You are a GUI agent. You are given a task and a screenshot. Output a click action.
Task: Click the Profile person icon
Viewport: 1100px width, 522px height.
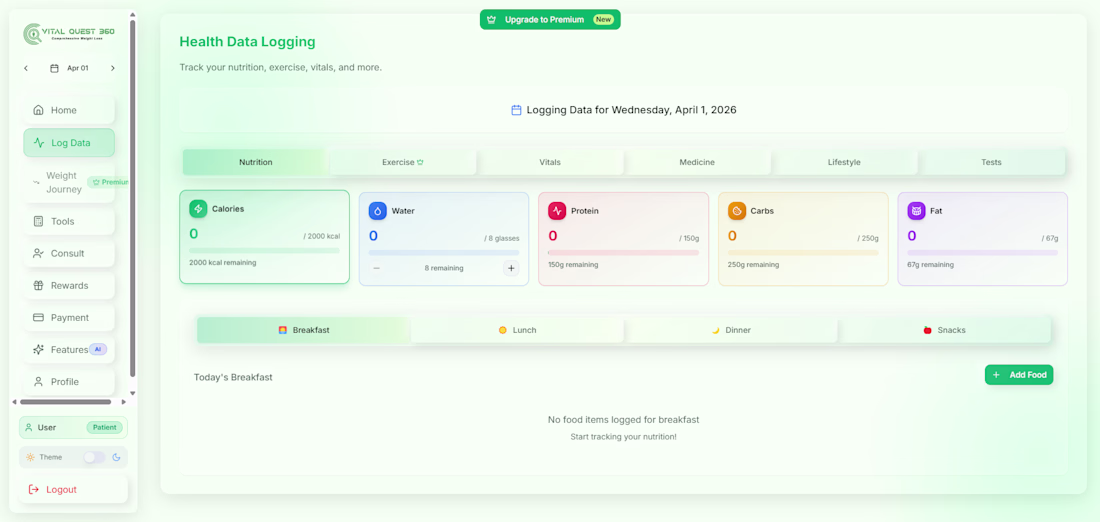point(39,382)
